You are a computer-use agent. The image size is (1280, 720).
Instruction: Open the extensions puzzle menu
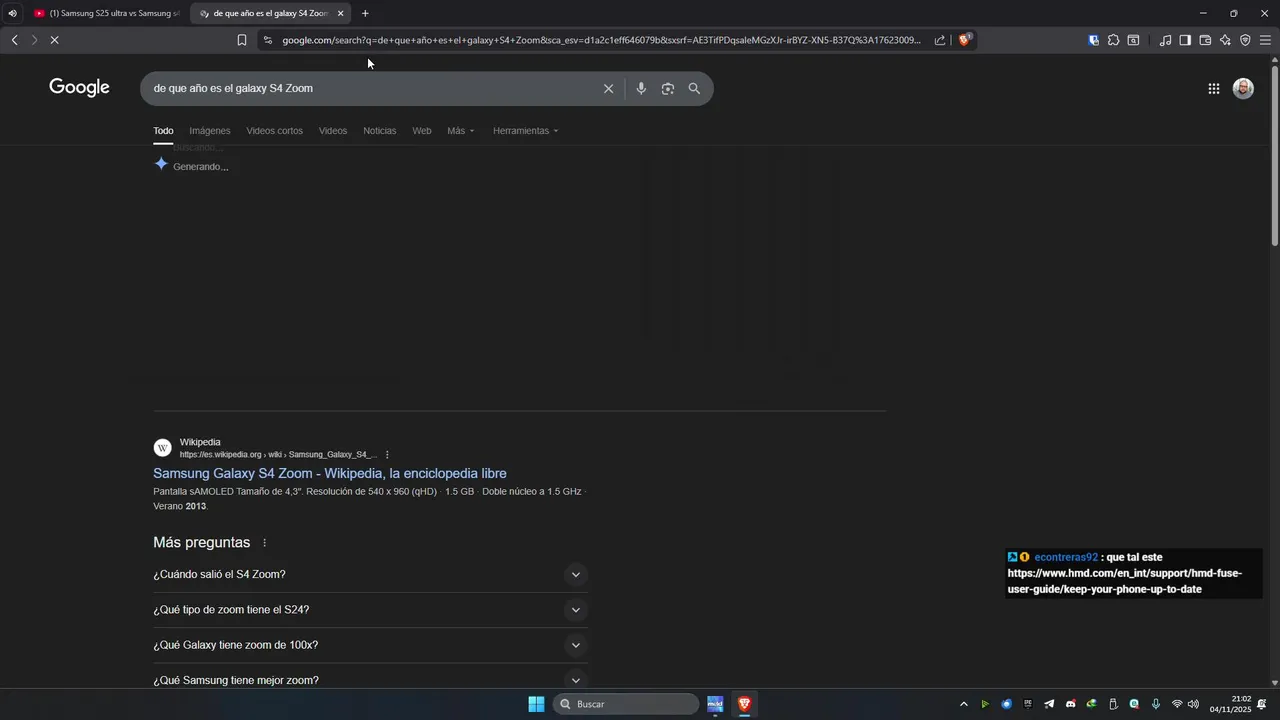(1113, 40)
